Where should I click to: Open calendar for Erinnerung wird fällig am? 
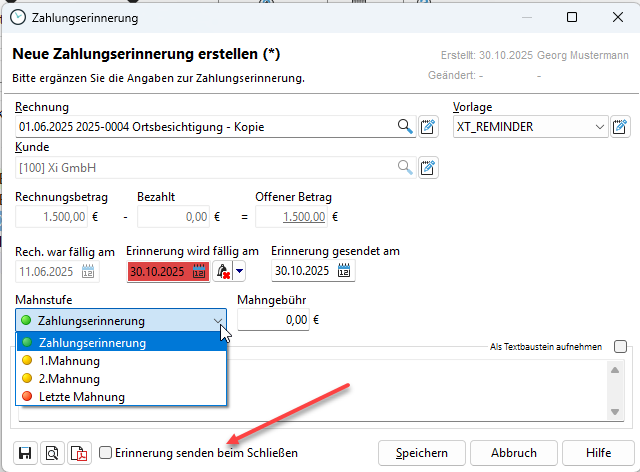pos(200,271)
